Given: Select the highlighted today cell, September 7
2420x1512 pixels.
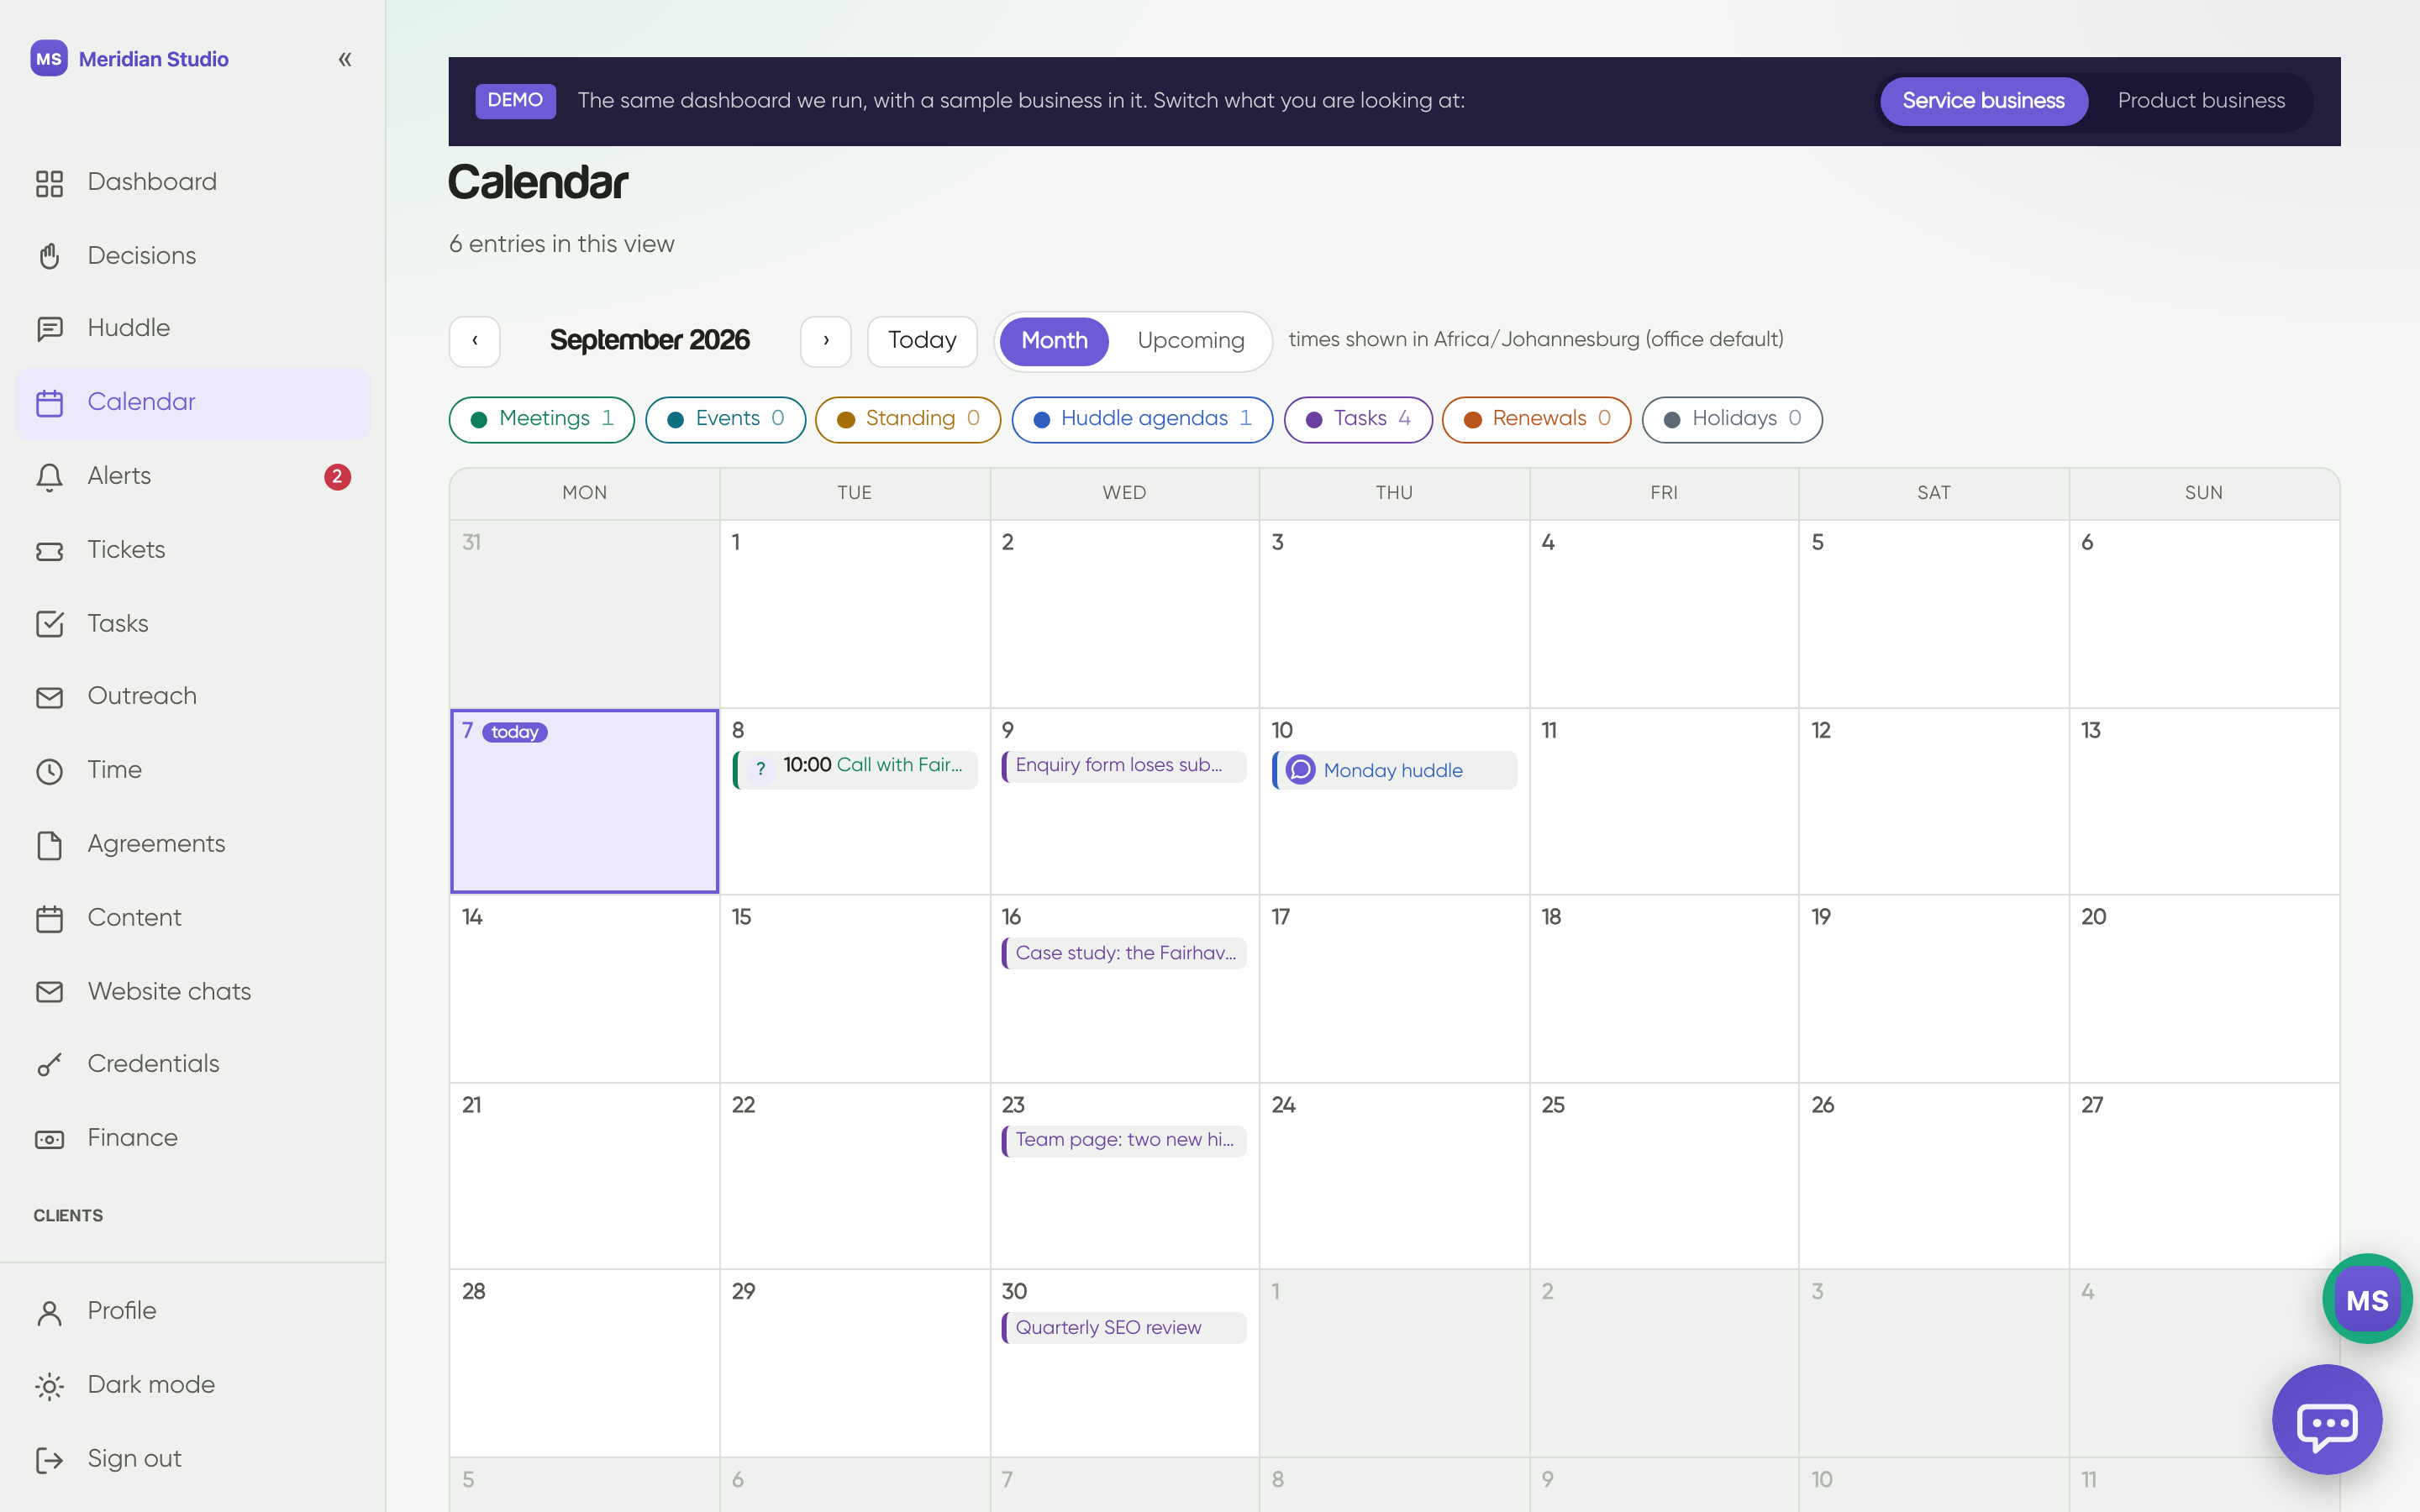Looking at the screenshot, I should [x=584, y=801].
